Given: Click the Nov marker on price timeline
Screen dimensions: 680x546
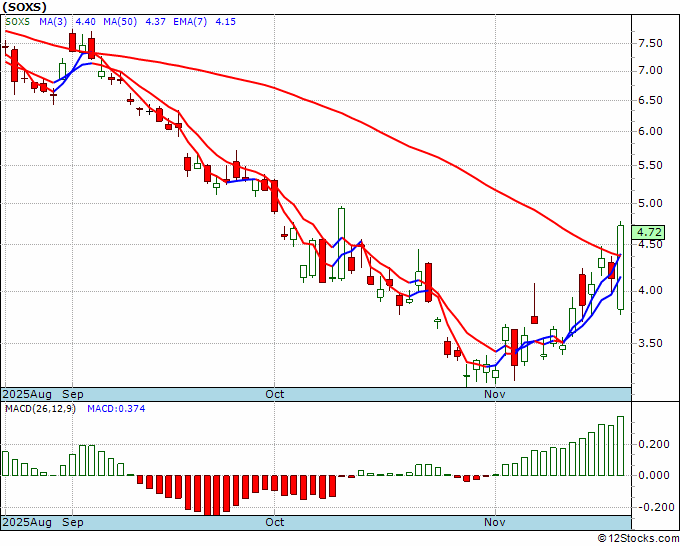Looking at the screenshot, I should 495,394.
